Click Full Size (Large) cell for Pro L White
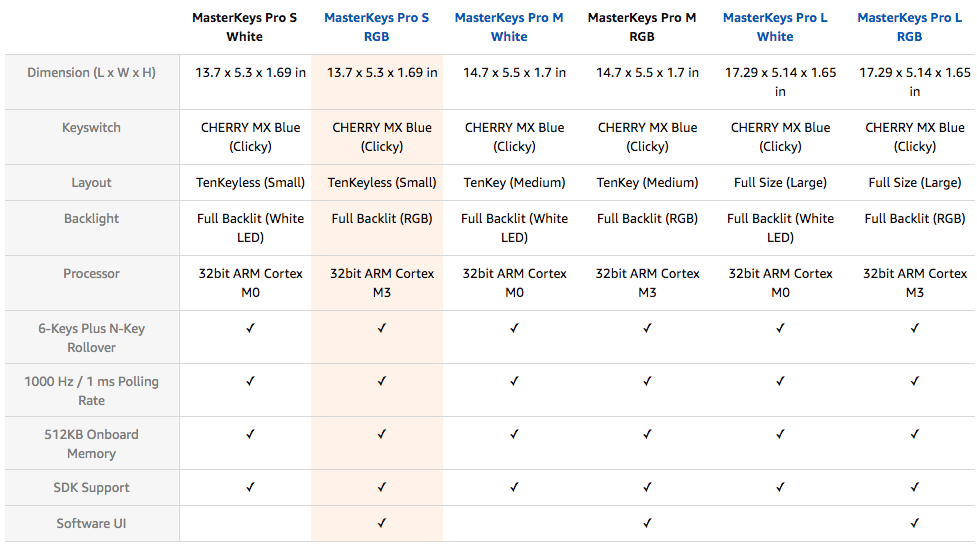The image size is (977, 546). click(781, 182)
